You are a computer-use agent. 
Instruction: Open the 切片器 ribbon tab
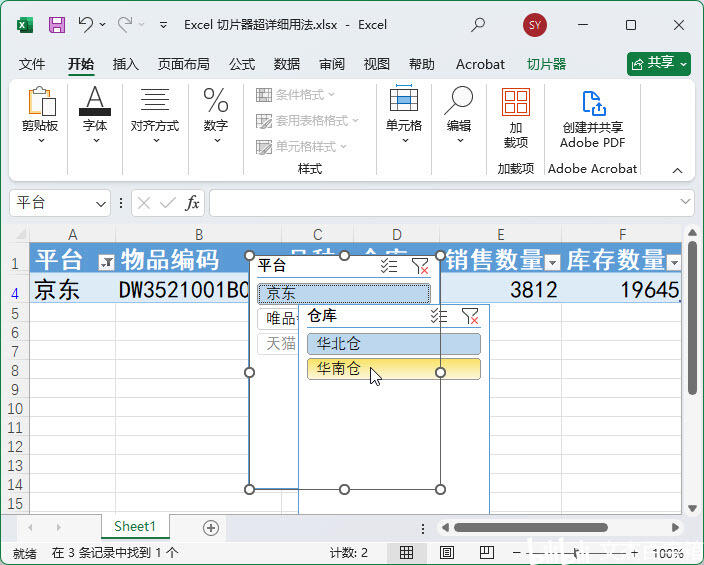pyautogui.click(x=546, y=64)
